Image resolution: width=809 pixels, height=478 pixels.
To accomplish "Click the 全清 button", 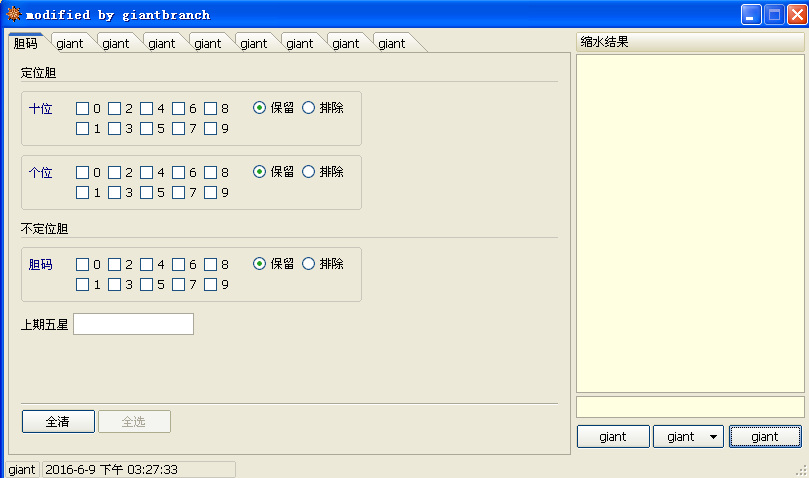I will [x=58, y=421].
